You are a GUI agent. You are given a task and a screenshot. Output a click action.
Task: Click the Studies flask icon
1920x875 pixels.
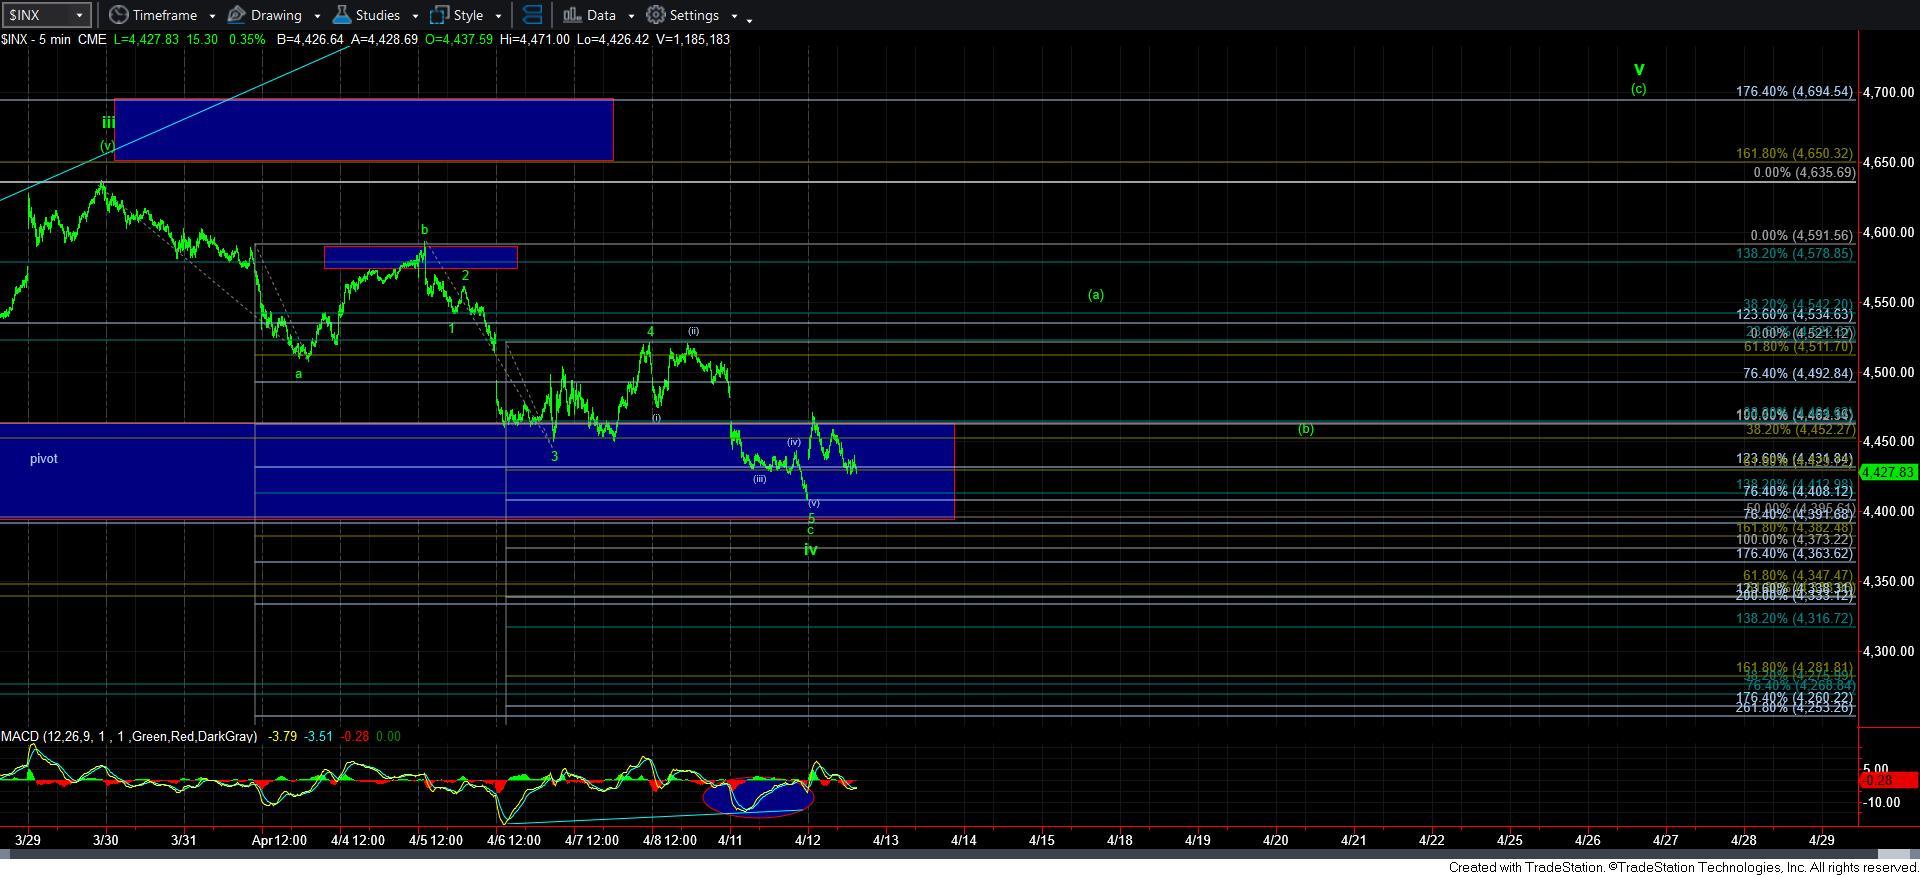click(x=342, y=15)
